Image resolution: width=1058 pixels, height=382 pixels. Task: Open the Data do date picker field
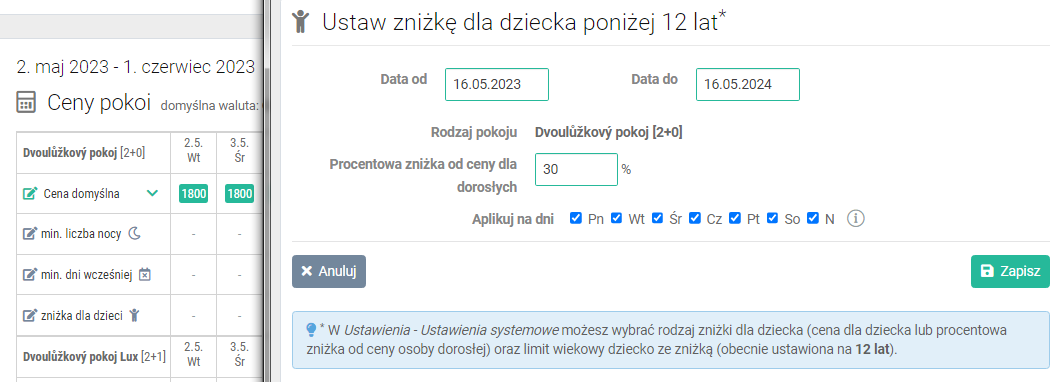[x=748, y=84]
